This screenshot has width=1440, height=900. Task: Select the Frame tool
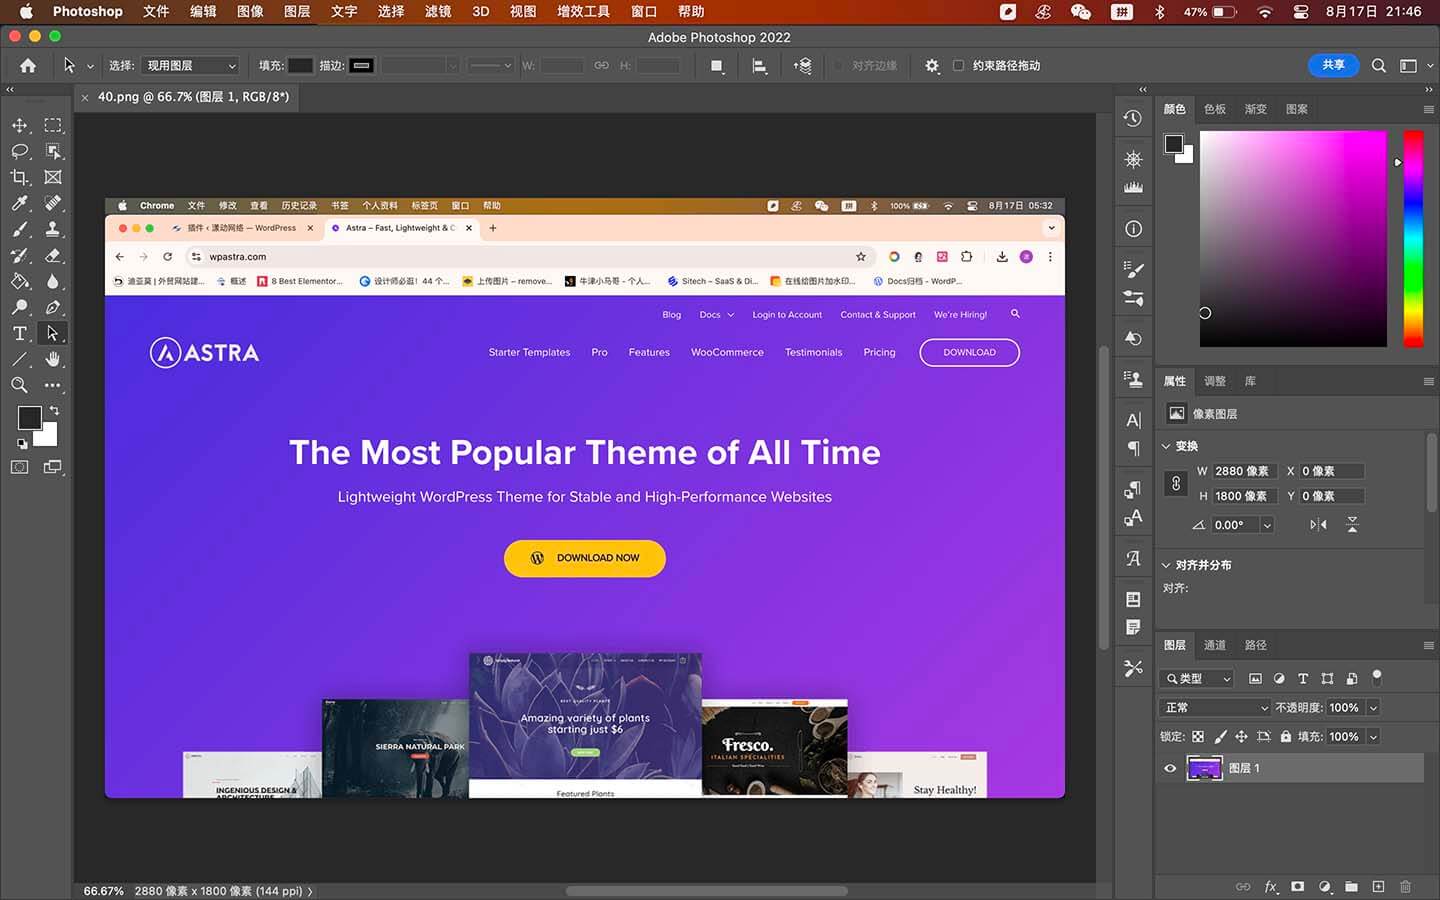point(53,177)
